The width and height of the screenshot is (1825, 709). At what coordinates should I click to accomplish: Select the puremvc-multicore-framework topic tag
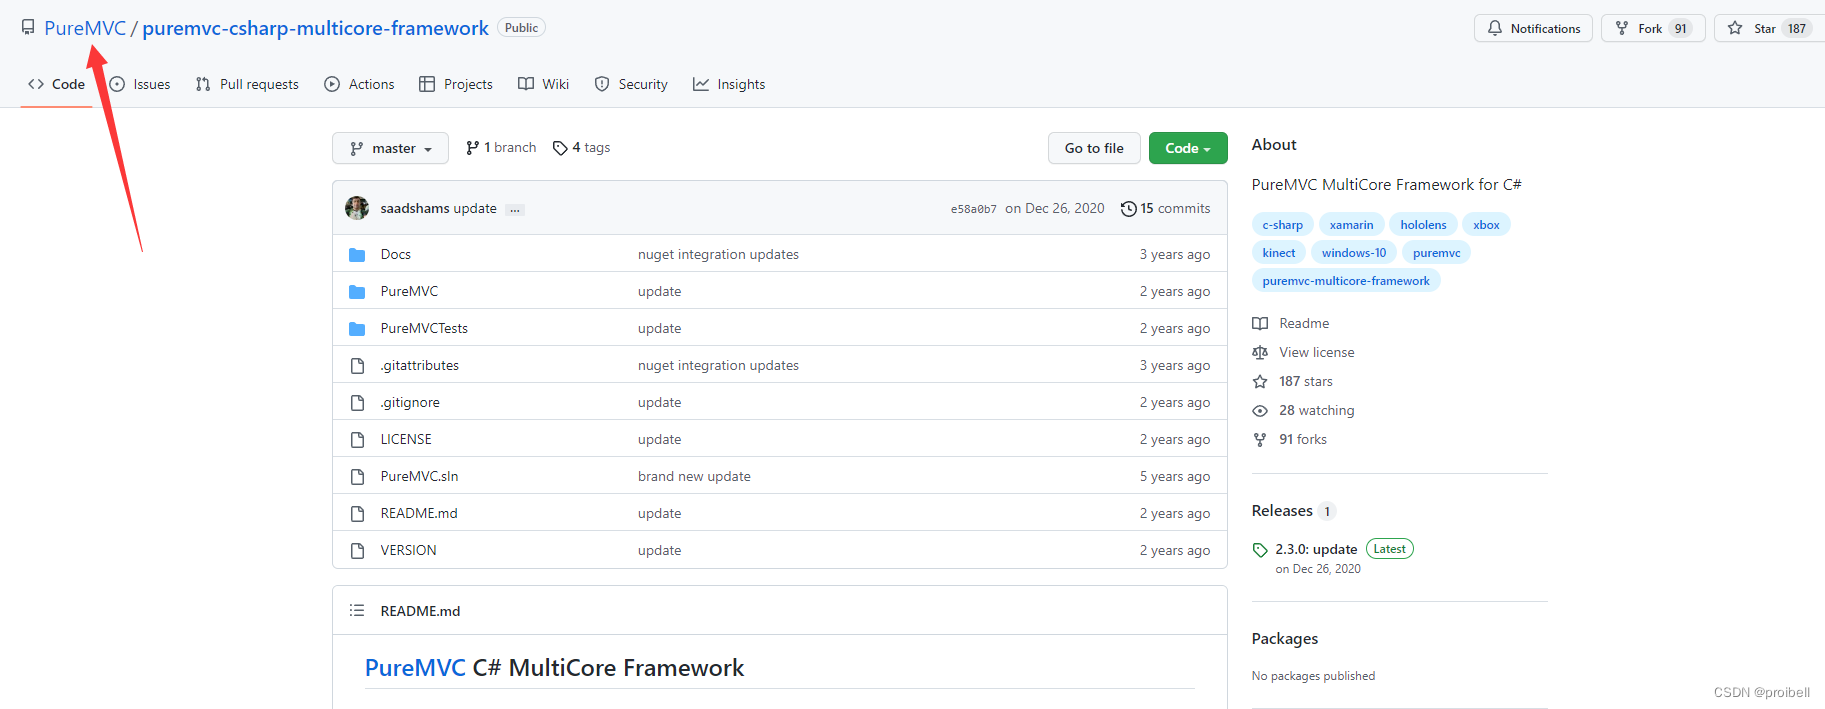pyautogui.click(x=1346, y=281)
